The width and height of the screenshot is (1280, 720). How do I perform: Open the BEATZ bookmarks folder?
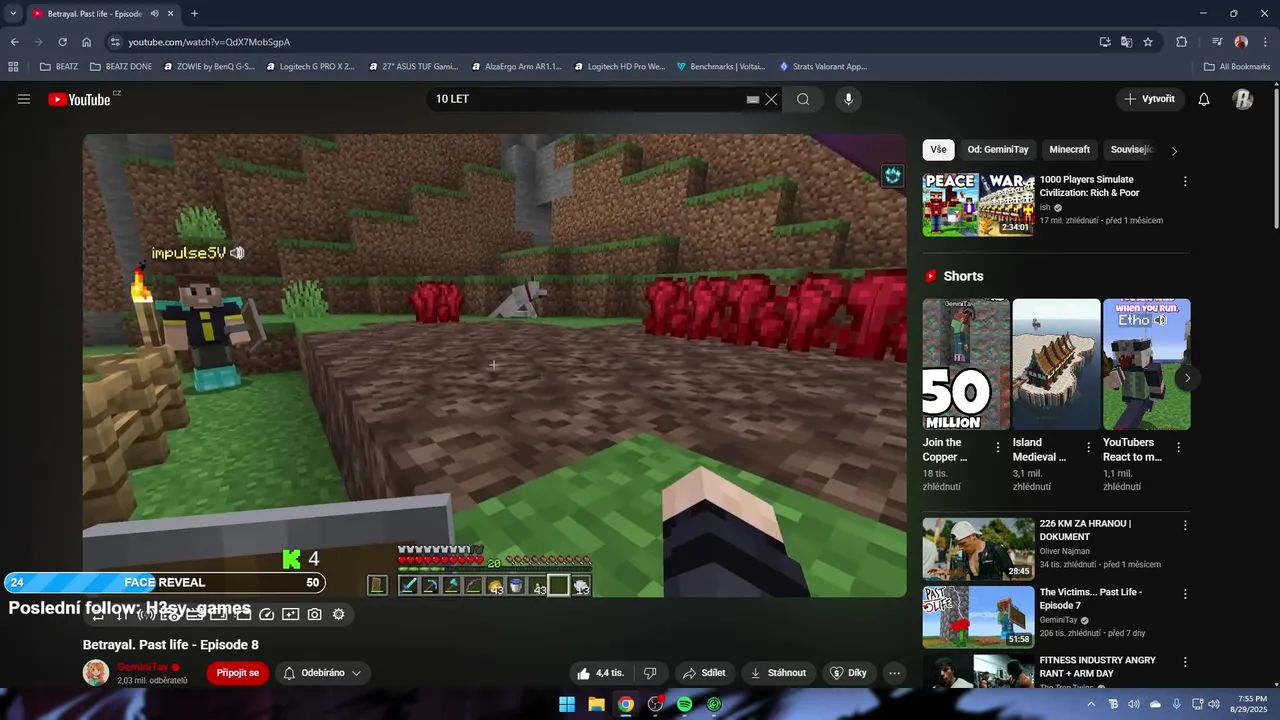pos(59,67)
